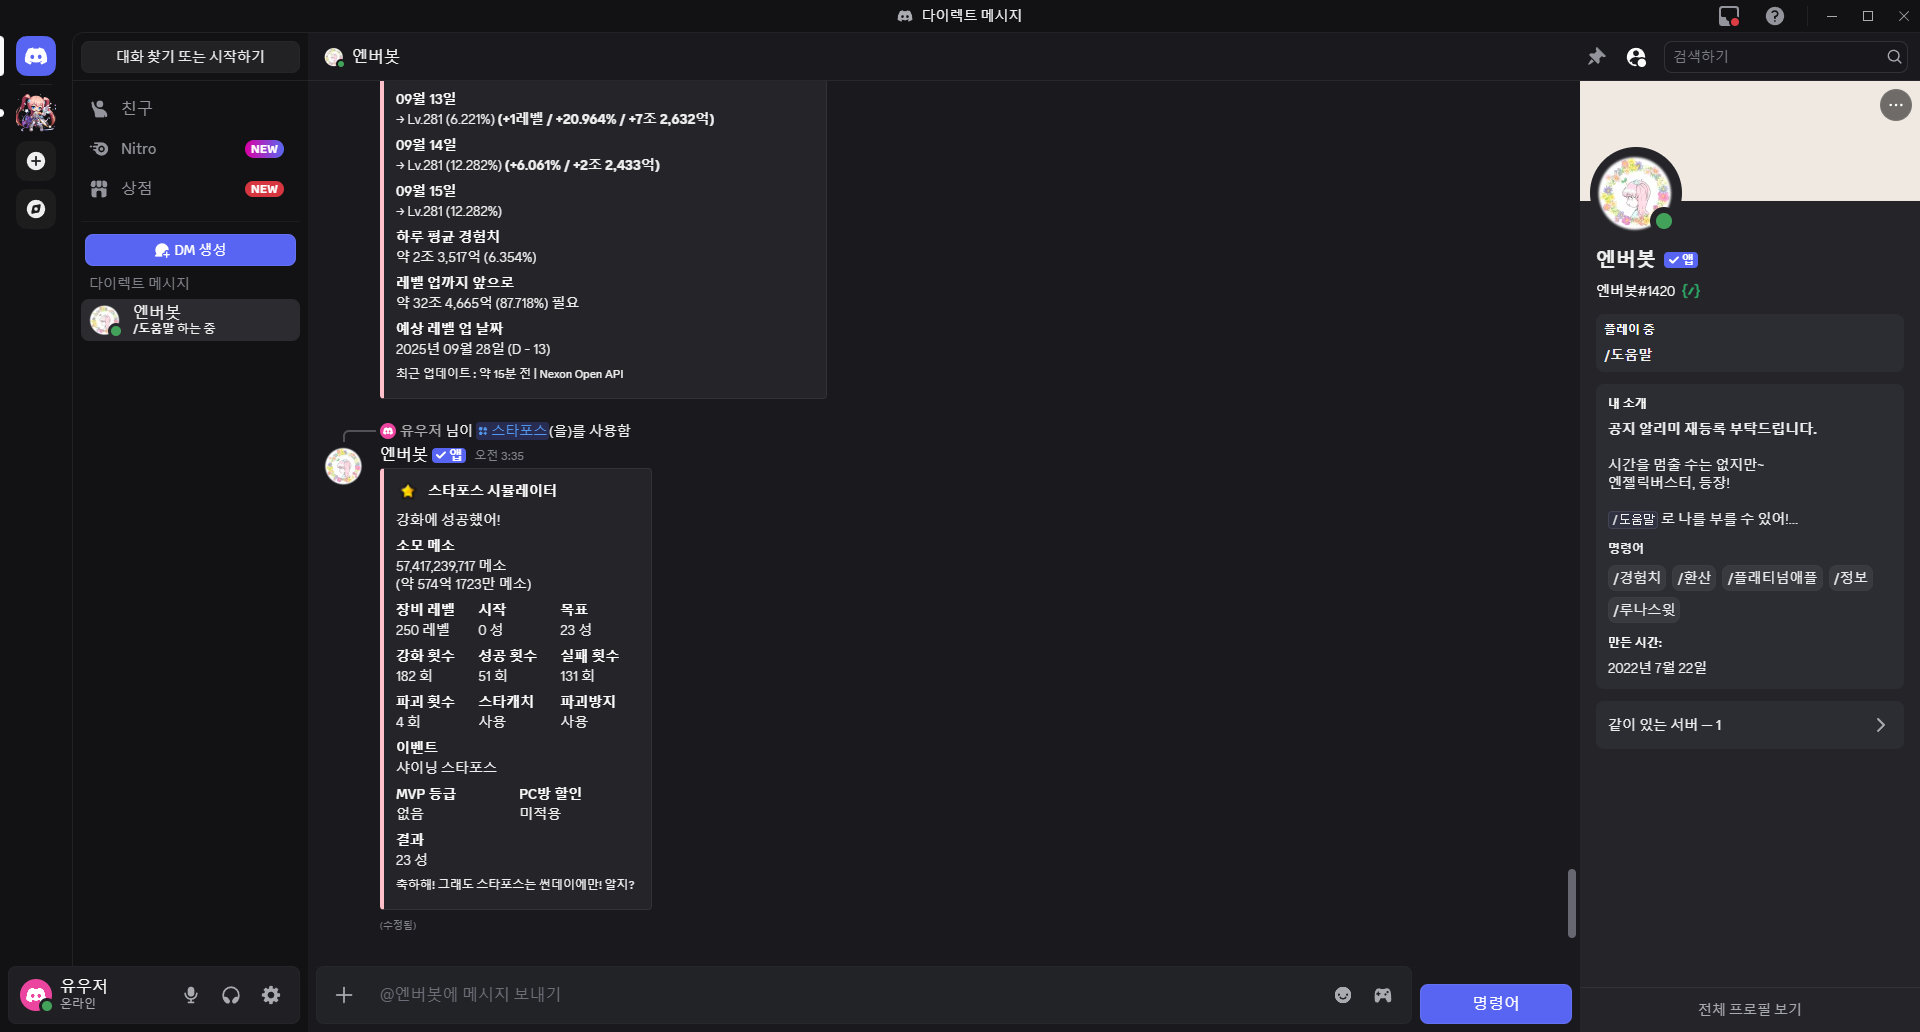Open attachment plus menu in message bar
The width and height of the screenshot is (1920, 1032).
[344, 995]
